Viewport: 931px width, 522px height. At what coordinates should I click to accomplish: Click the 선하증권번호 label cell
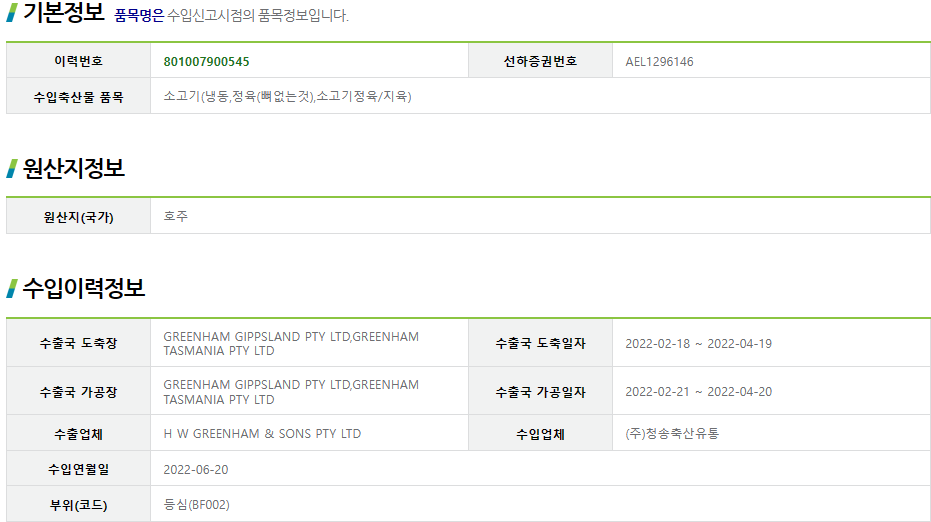540,61
